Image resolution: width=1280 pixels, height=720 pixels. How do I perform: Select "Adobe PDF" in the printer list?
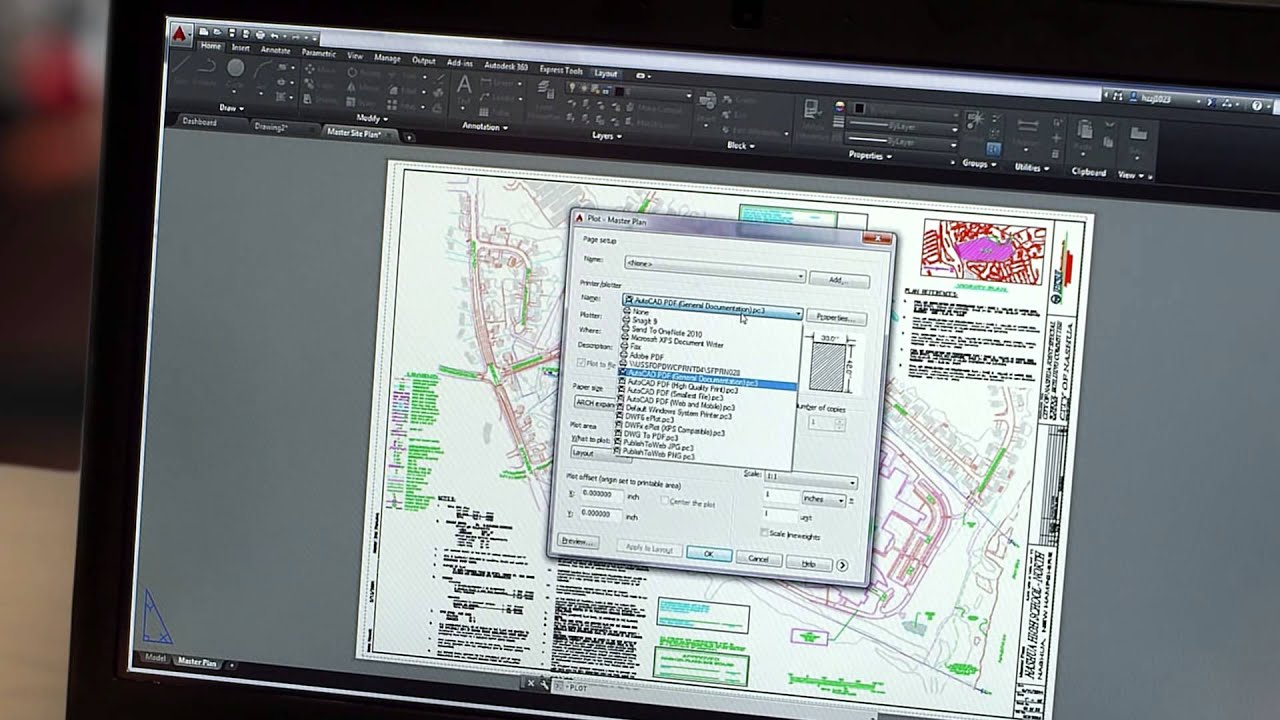pos(647,355)
